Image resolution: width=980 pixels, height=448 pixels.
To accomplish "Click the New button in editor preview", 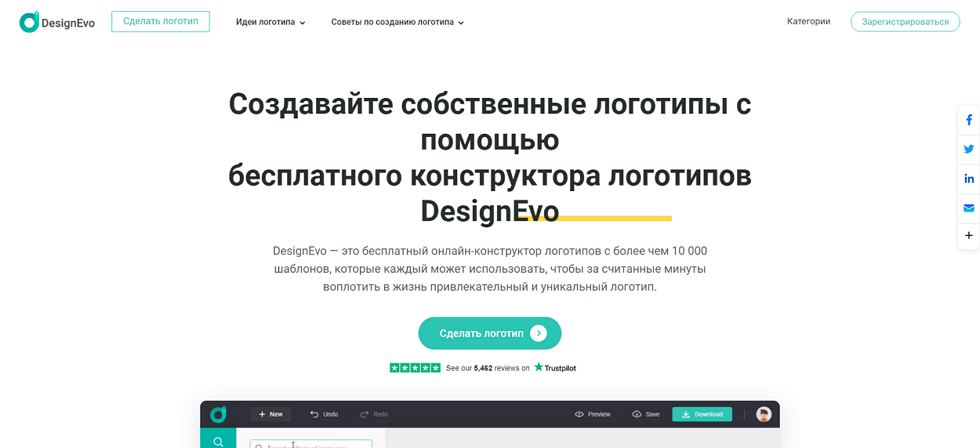I will 271,414.
